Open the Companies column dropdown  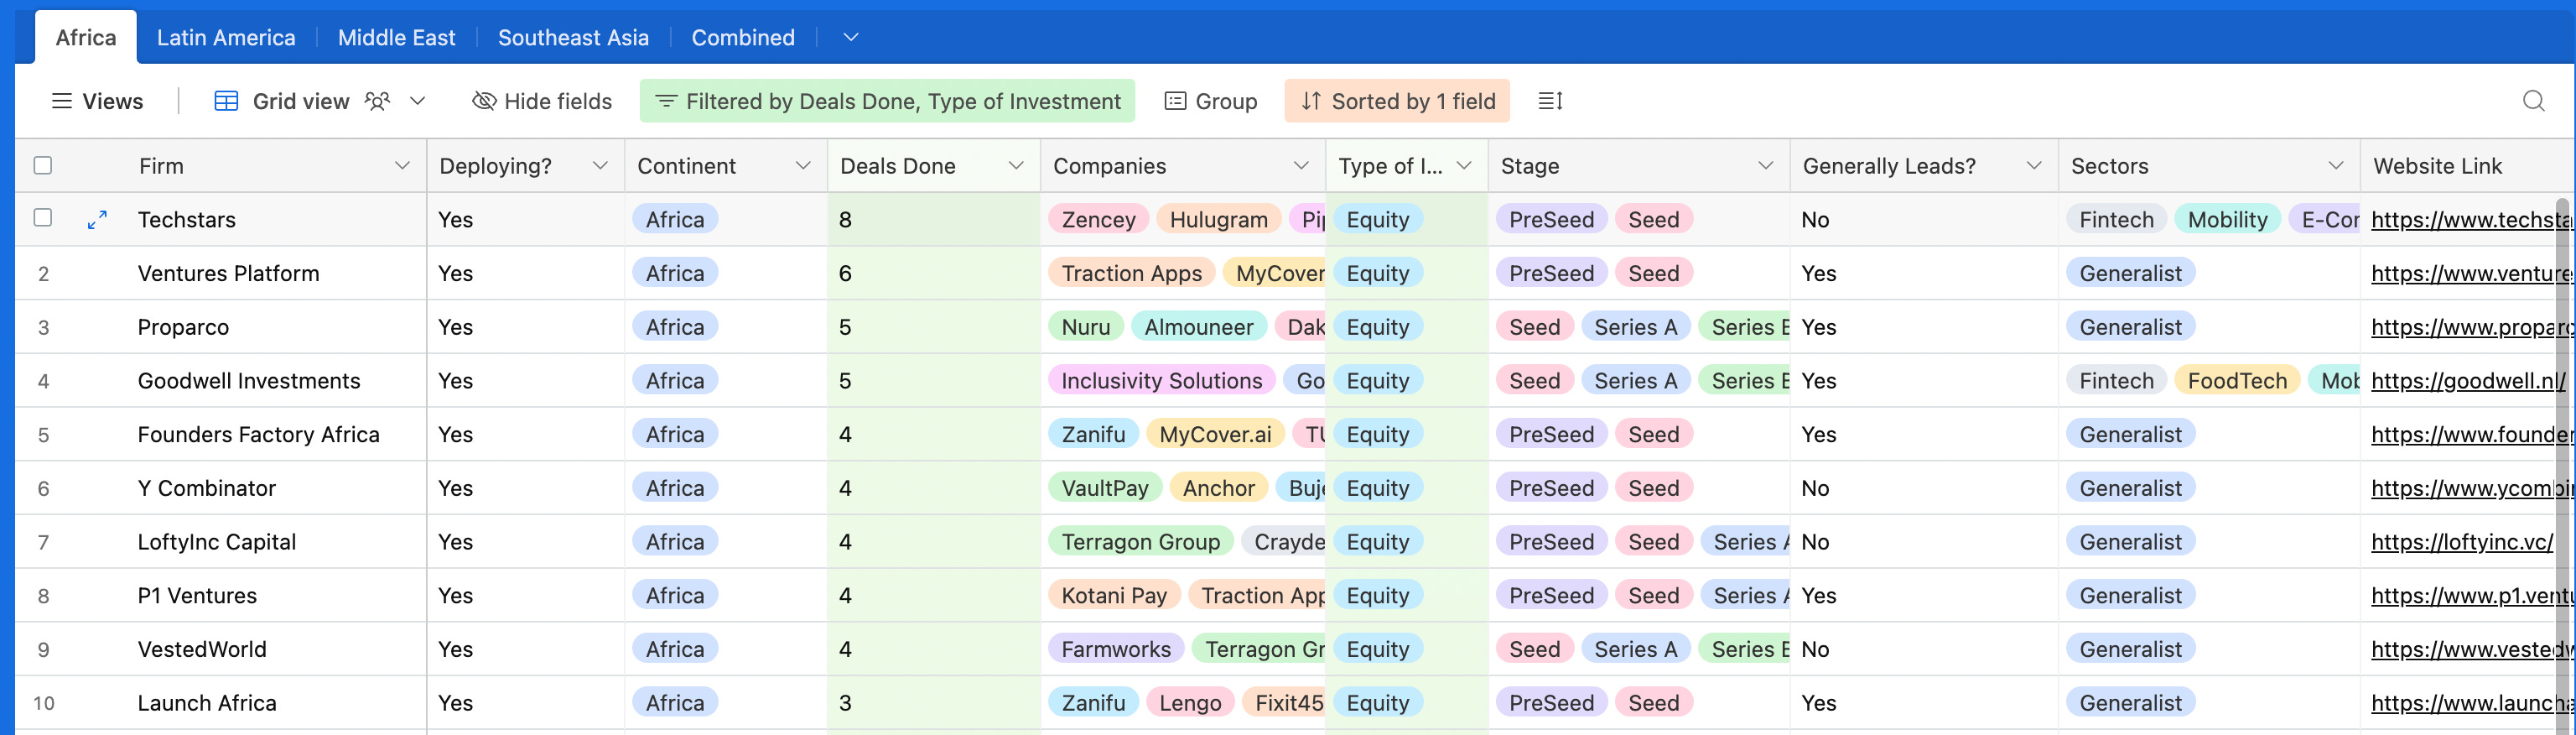(1301, 166)
